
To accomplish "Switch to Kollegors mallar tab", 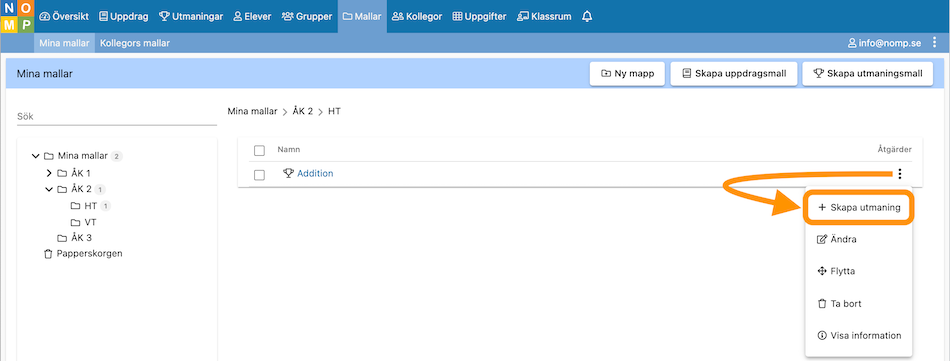I will point(135,43).
